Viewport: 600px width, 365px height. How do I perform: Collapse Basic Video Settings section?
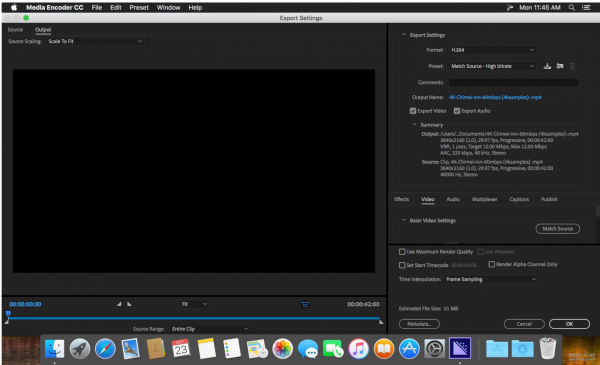click(x=403, y=220)
